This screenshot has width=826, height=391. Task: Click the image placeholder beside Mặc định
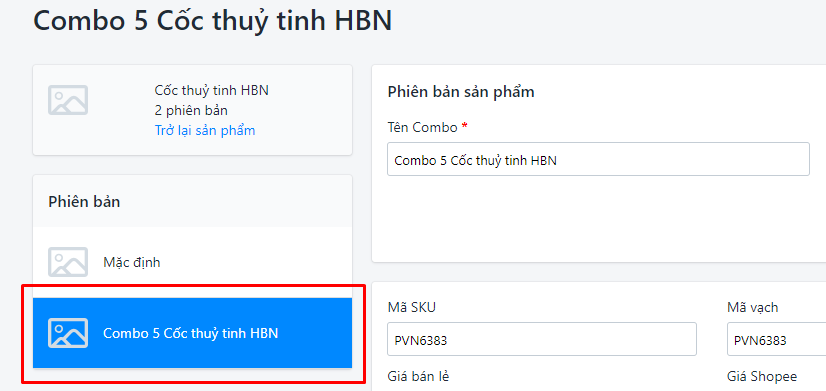[x=68, y=262]
